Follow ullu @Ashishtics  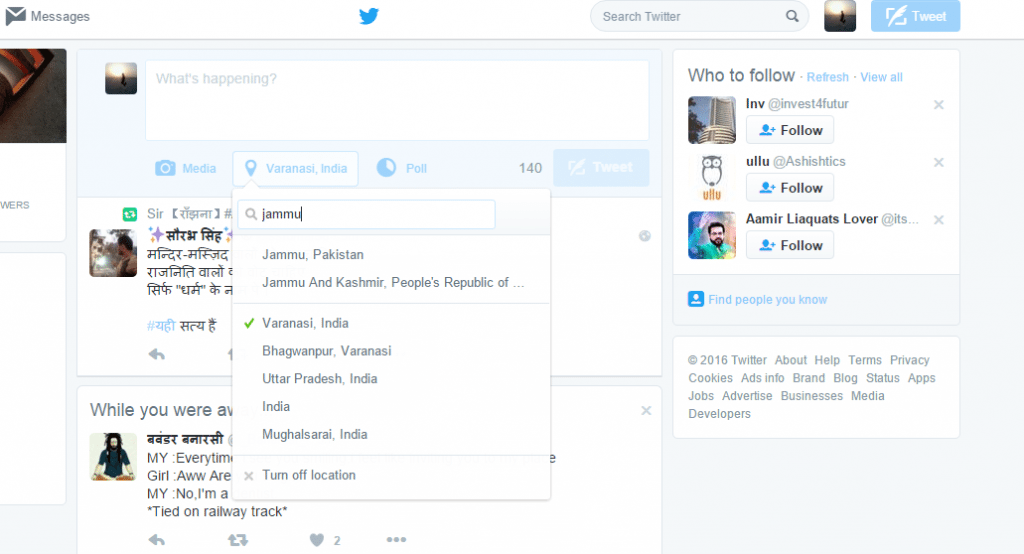[x=790, y=187]
